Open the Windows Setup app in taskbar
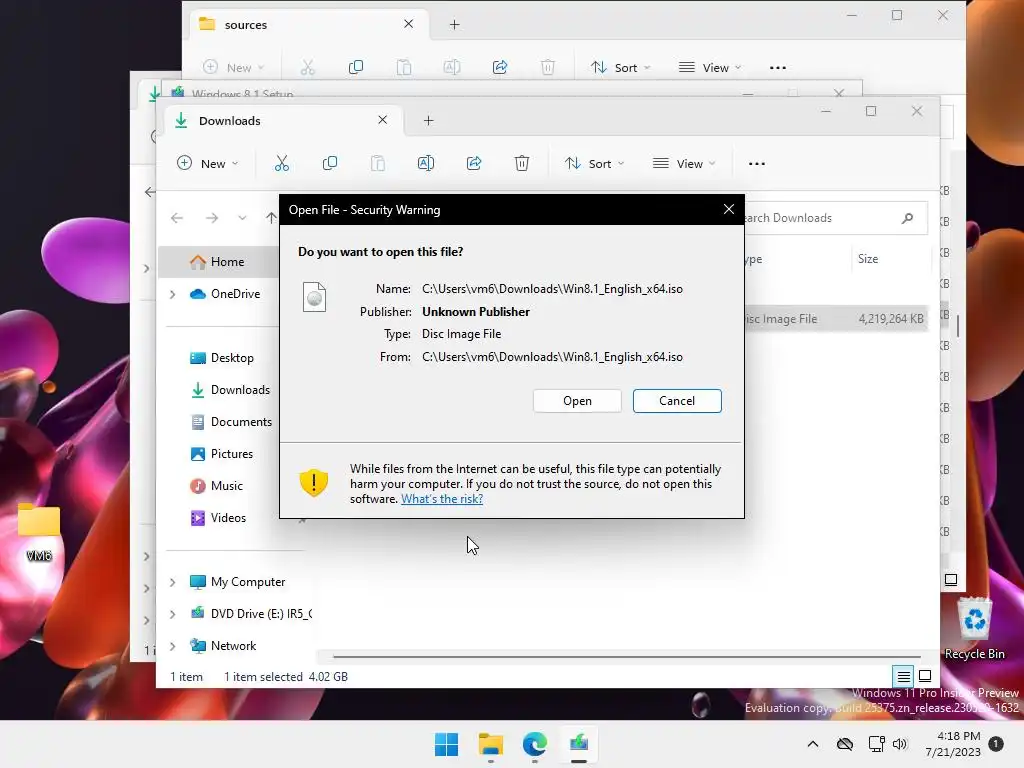Screen dimensions: 1024x768 (579, 744)
